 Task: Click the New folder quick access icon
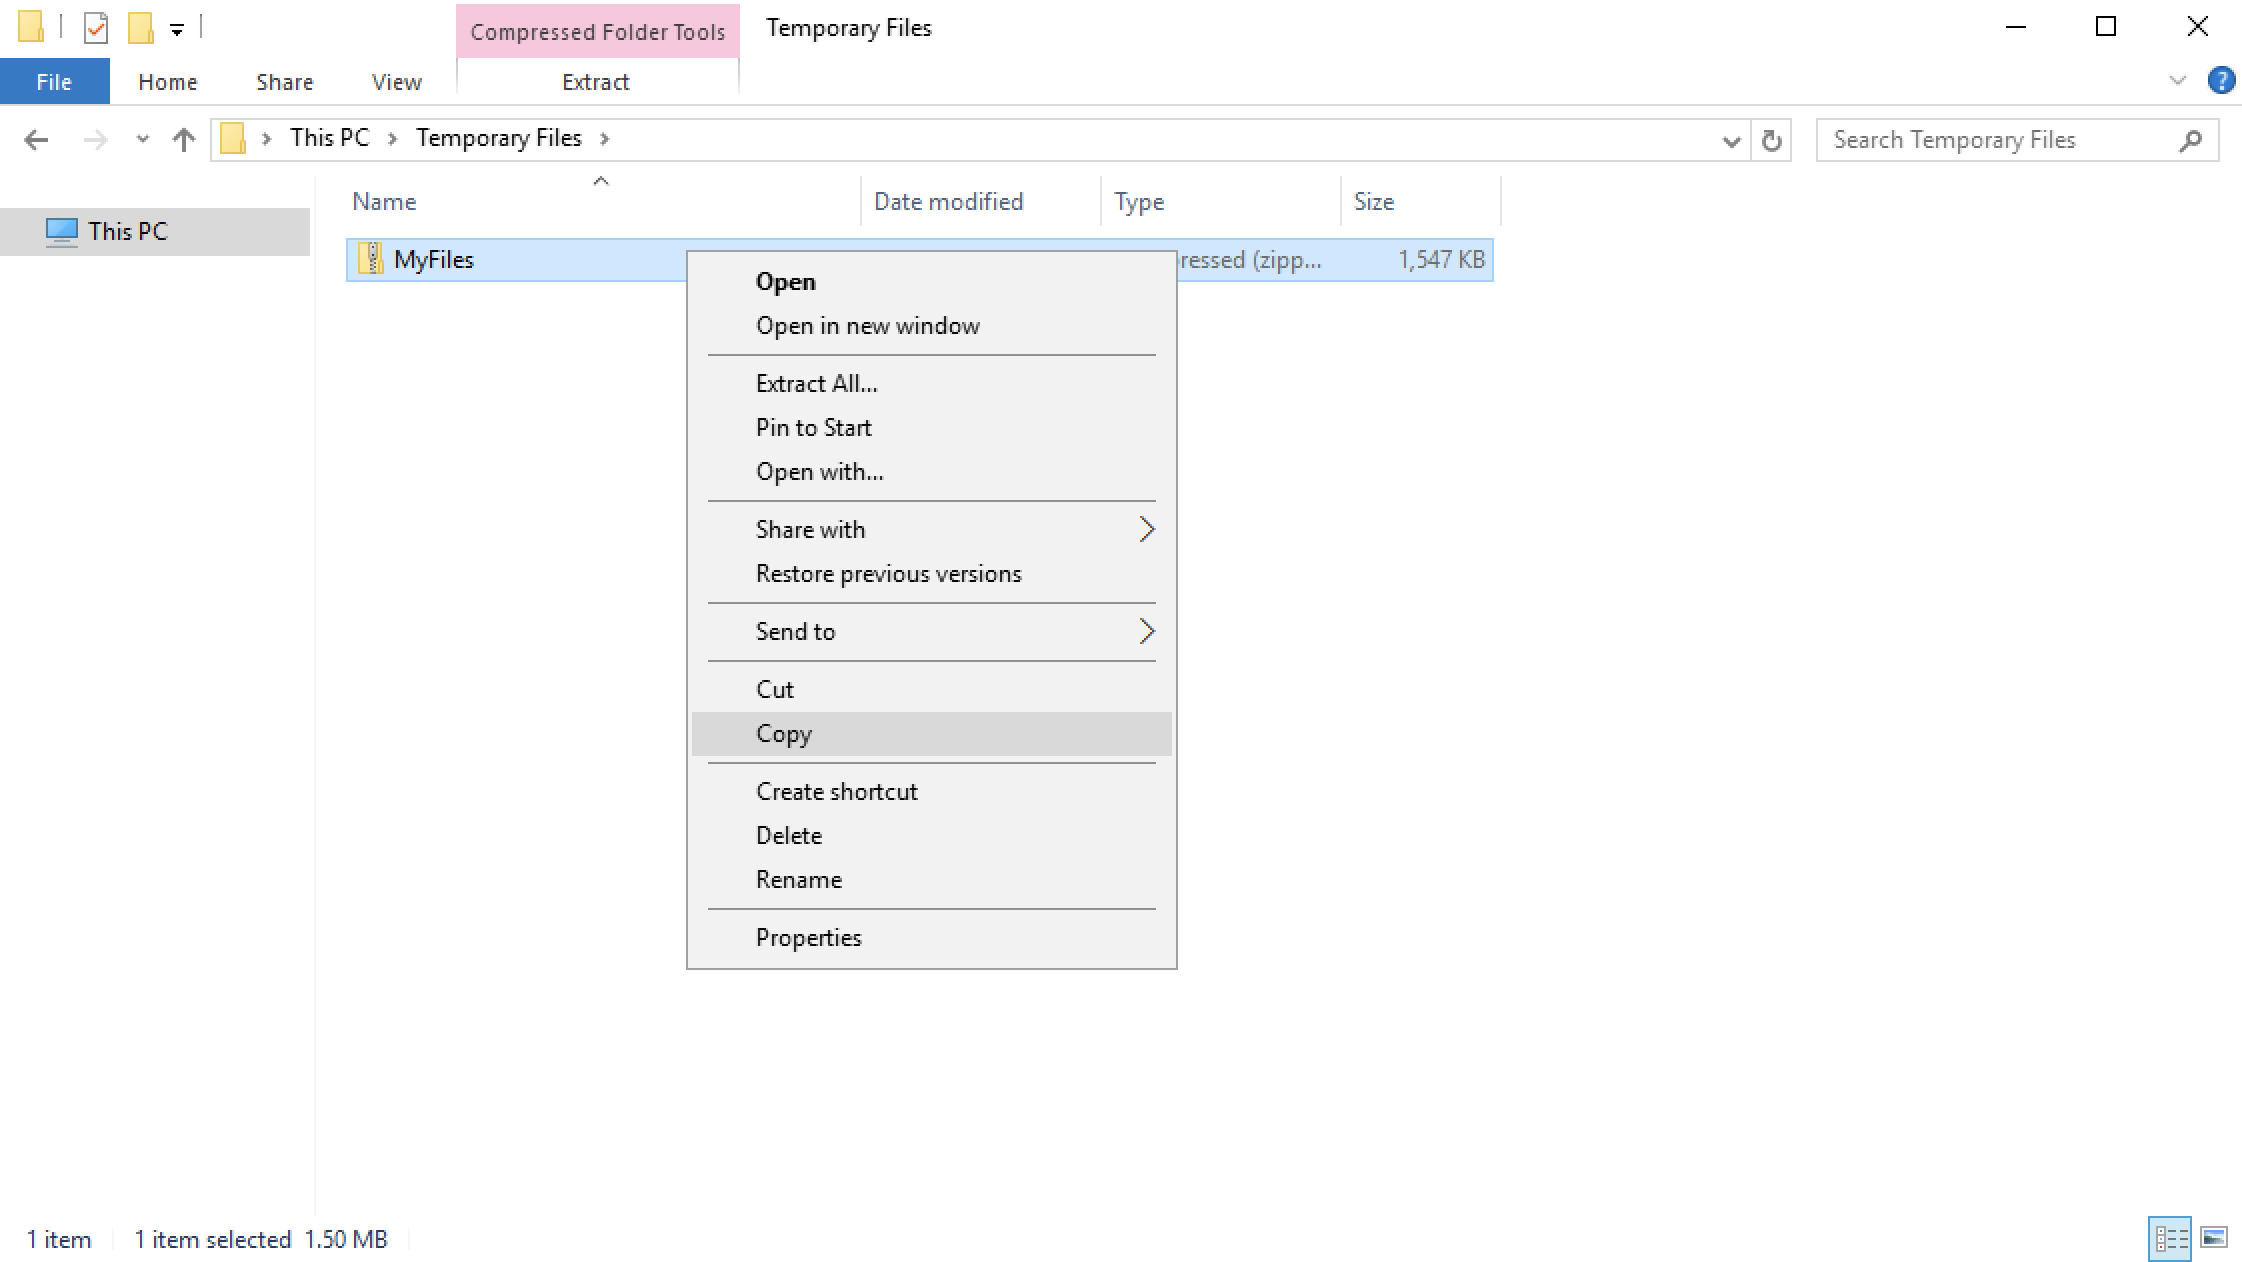pos(140,28)
